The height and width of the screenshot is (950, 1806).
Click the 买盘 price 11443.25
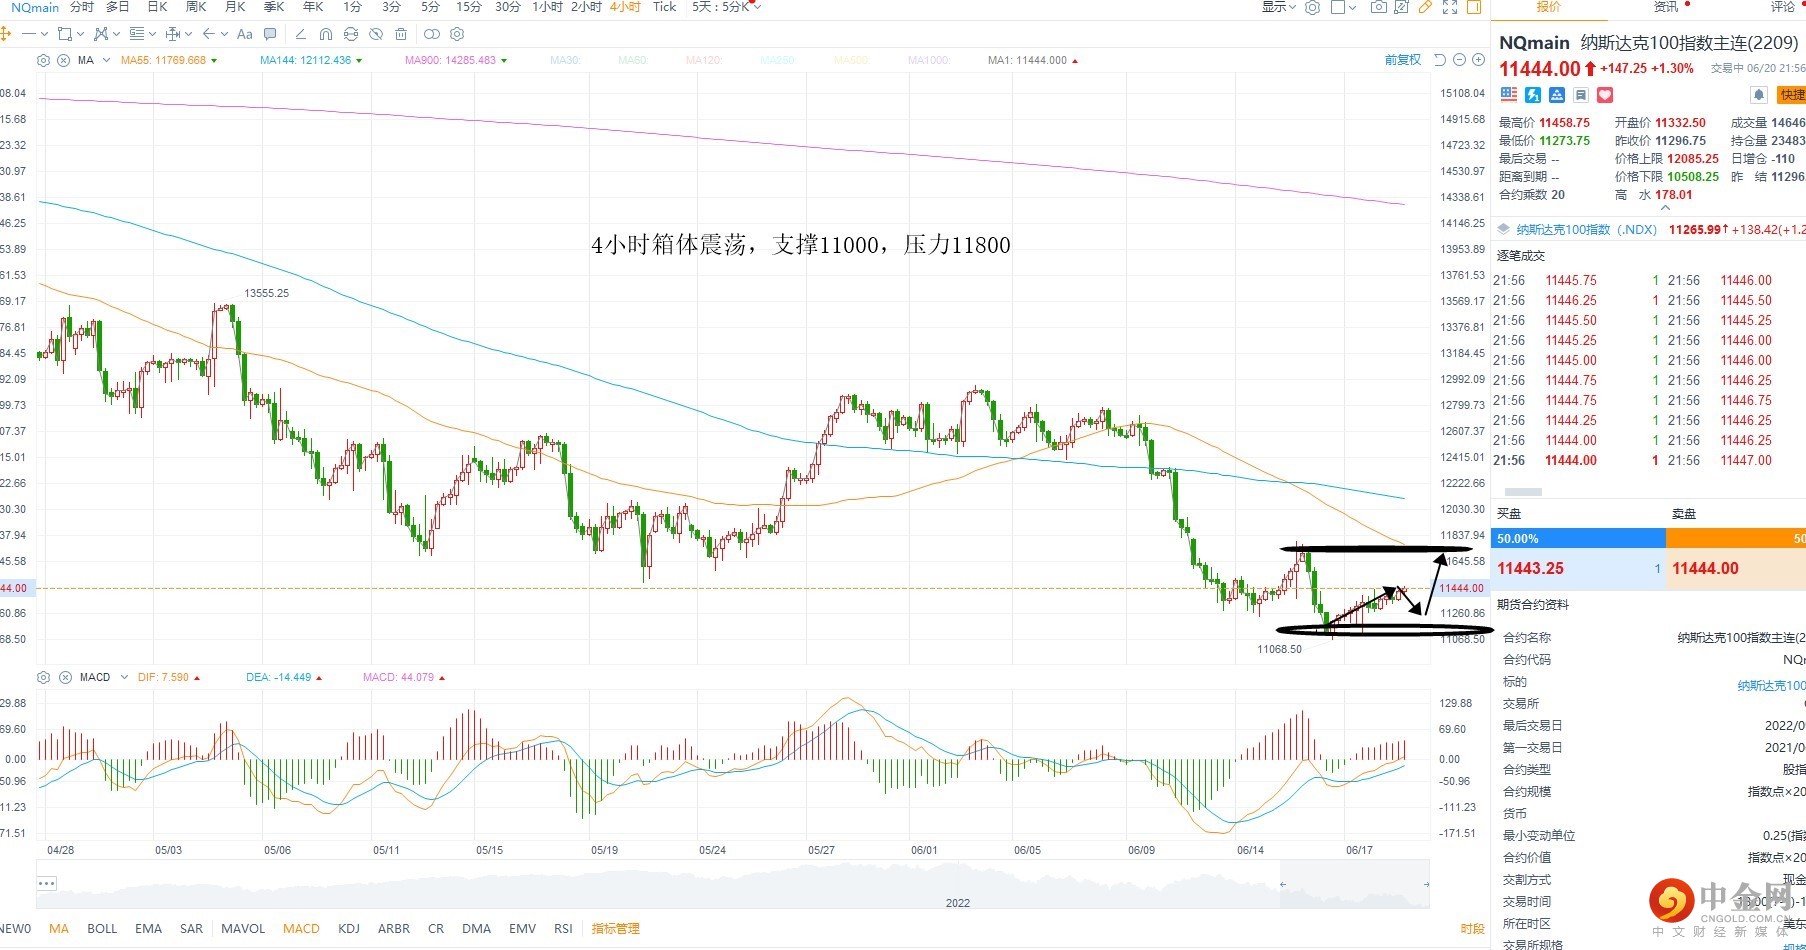[x=1530, y=568]
